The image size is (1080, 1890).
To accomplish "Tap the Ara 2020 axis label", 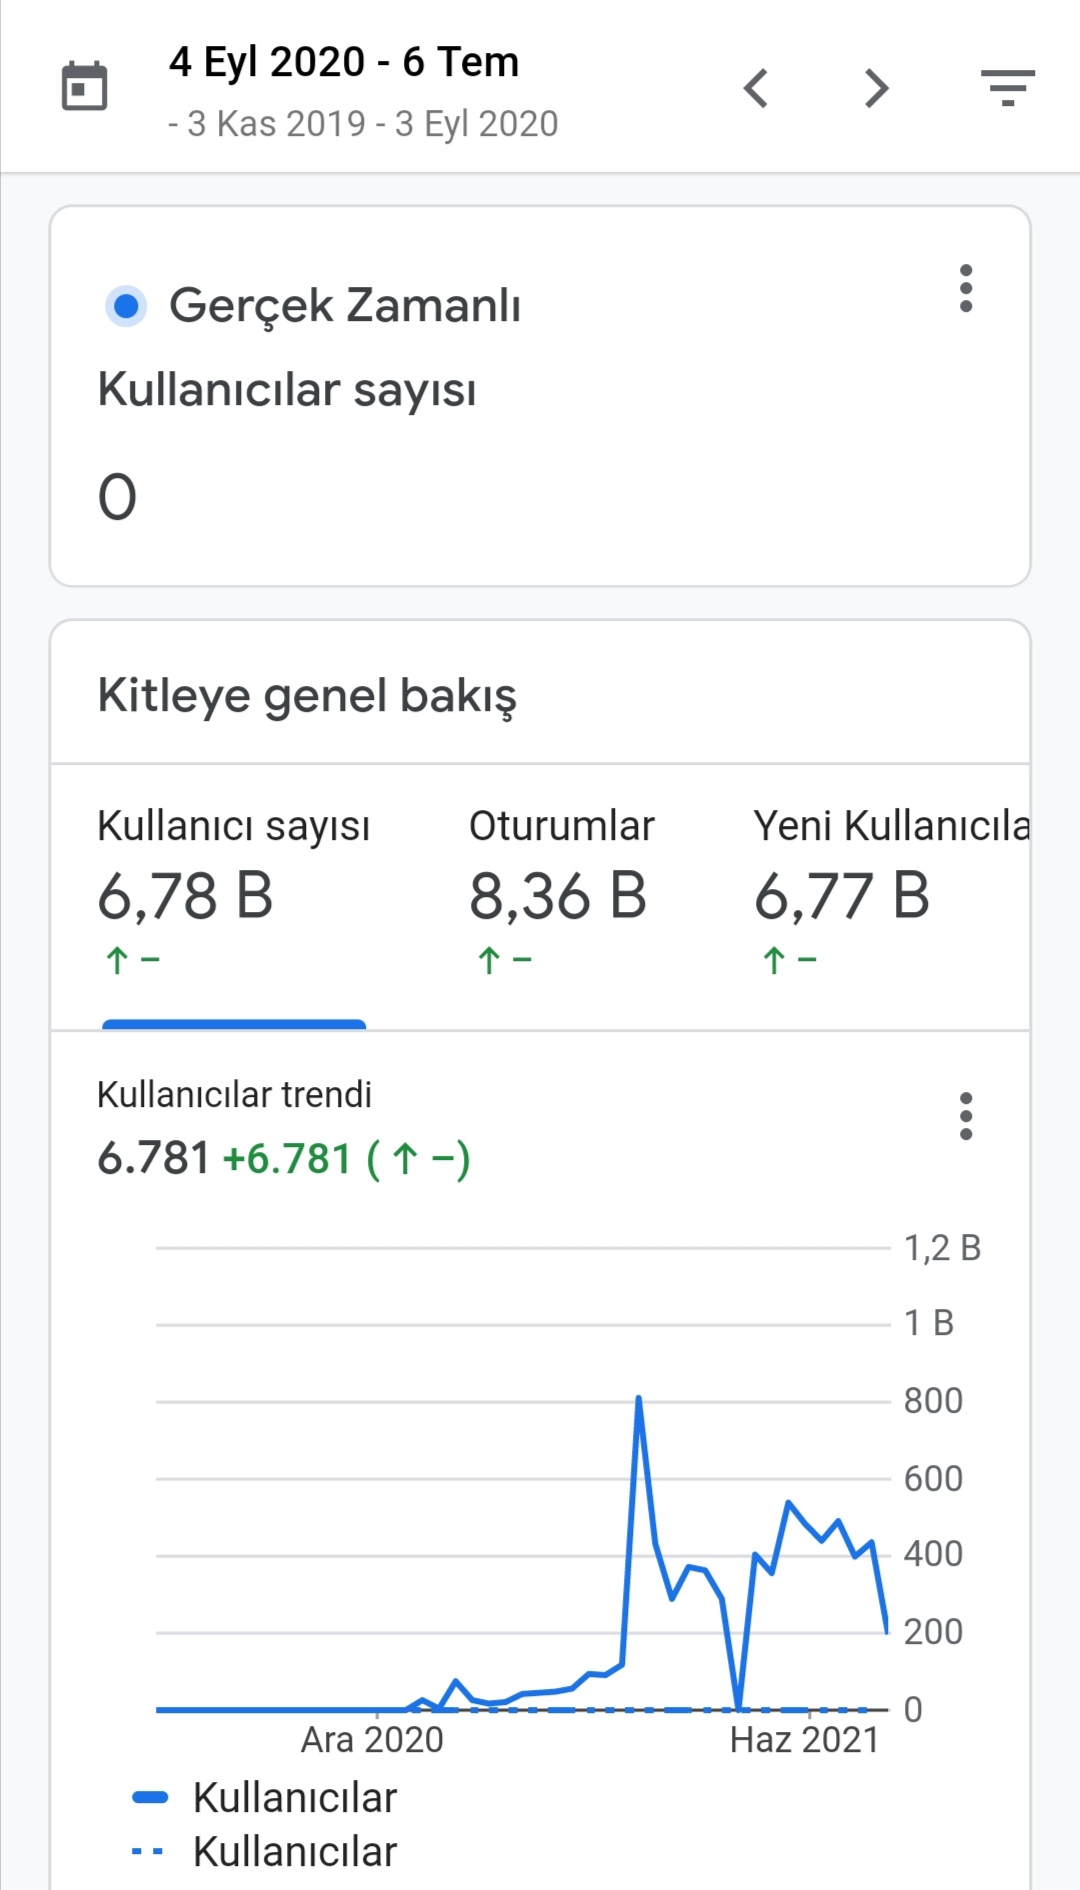I will pos(372,1740).
